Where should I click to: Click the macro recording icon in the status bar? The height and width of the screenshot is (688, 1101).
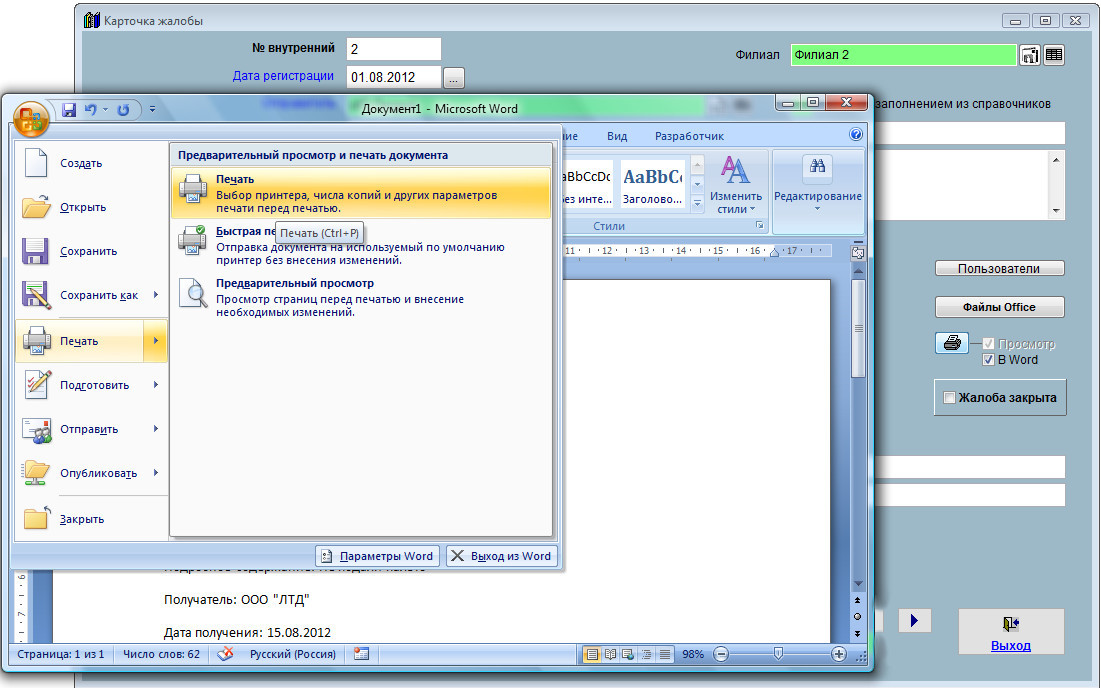[x=362, y=654]
